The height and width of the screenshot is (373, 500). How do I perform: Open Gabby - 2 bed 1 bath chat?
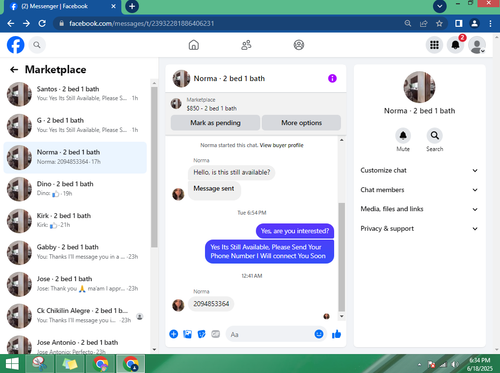[75, 252]
